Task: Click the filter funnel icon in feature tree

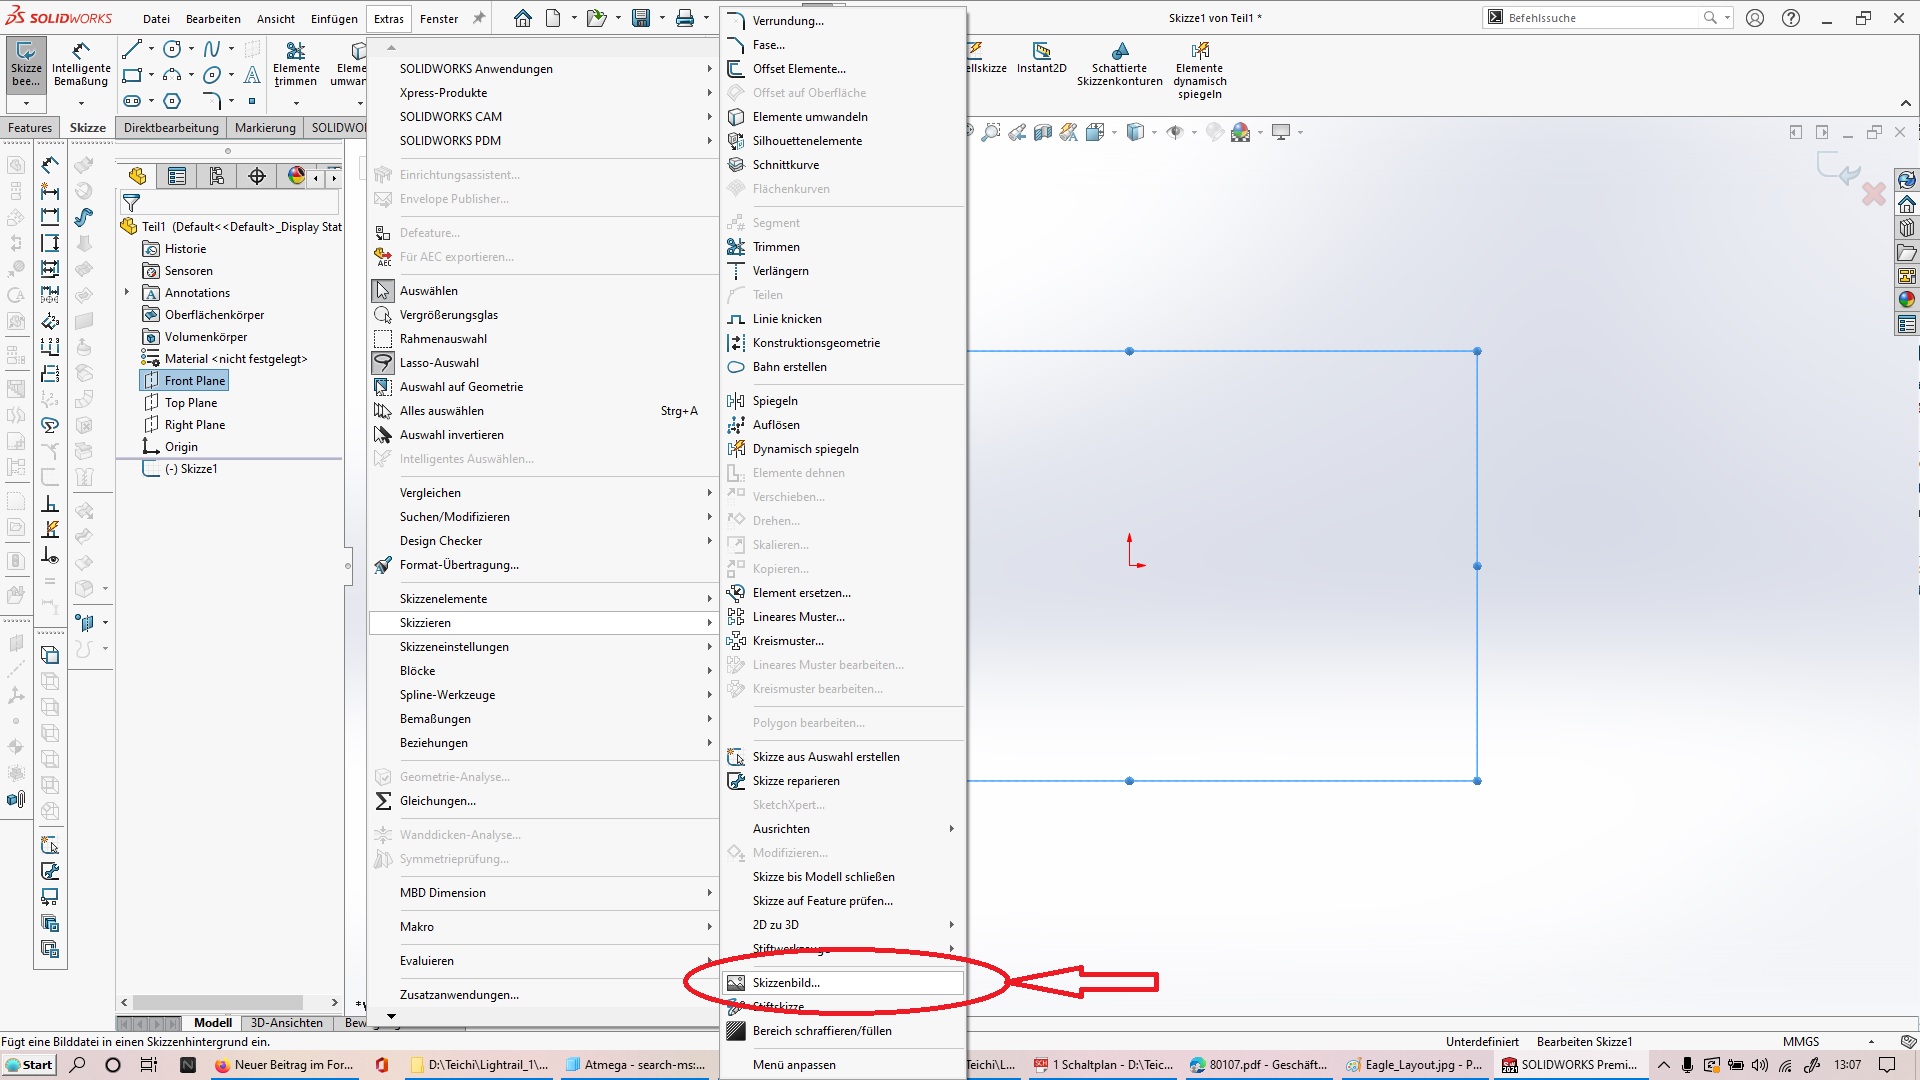Action: (x=131, y=203)
